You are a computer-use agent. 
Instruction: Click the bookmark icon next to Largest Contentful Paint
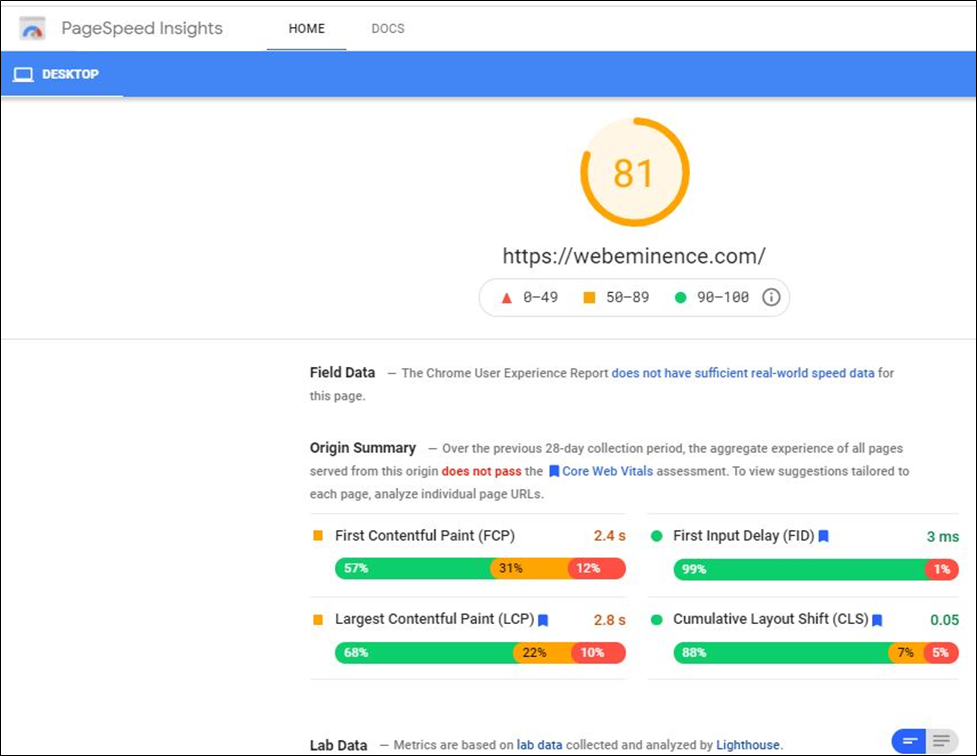(543, 620)
